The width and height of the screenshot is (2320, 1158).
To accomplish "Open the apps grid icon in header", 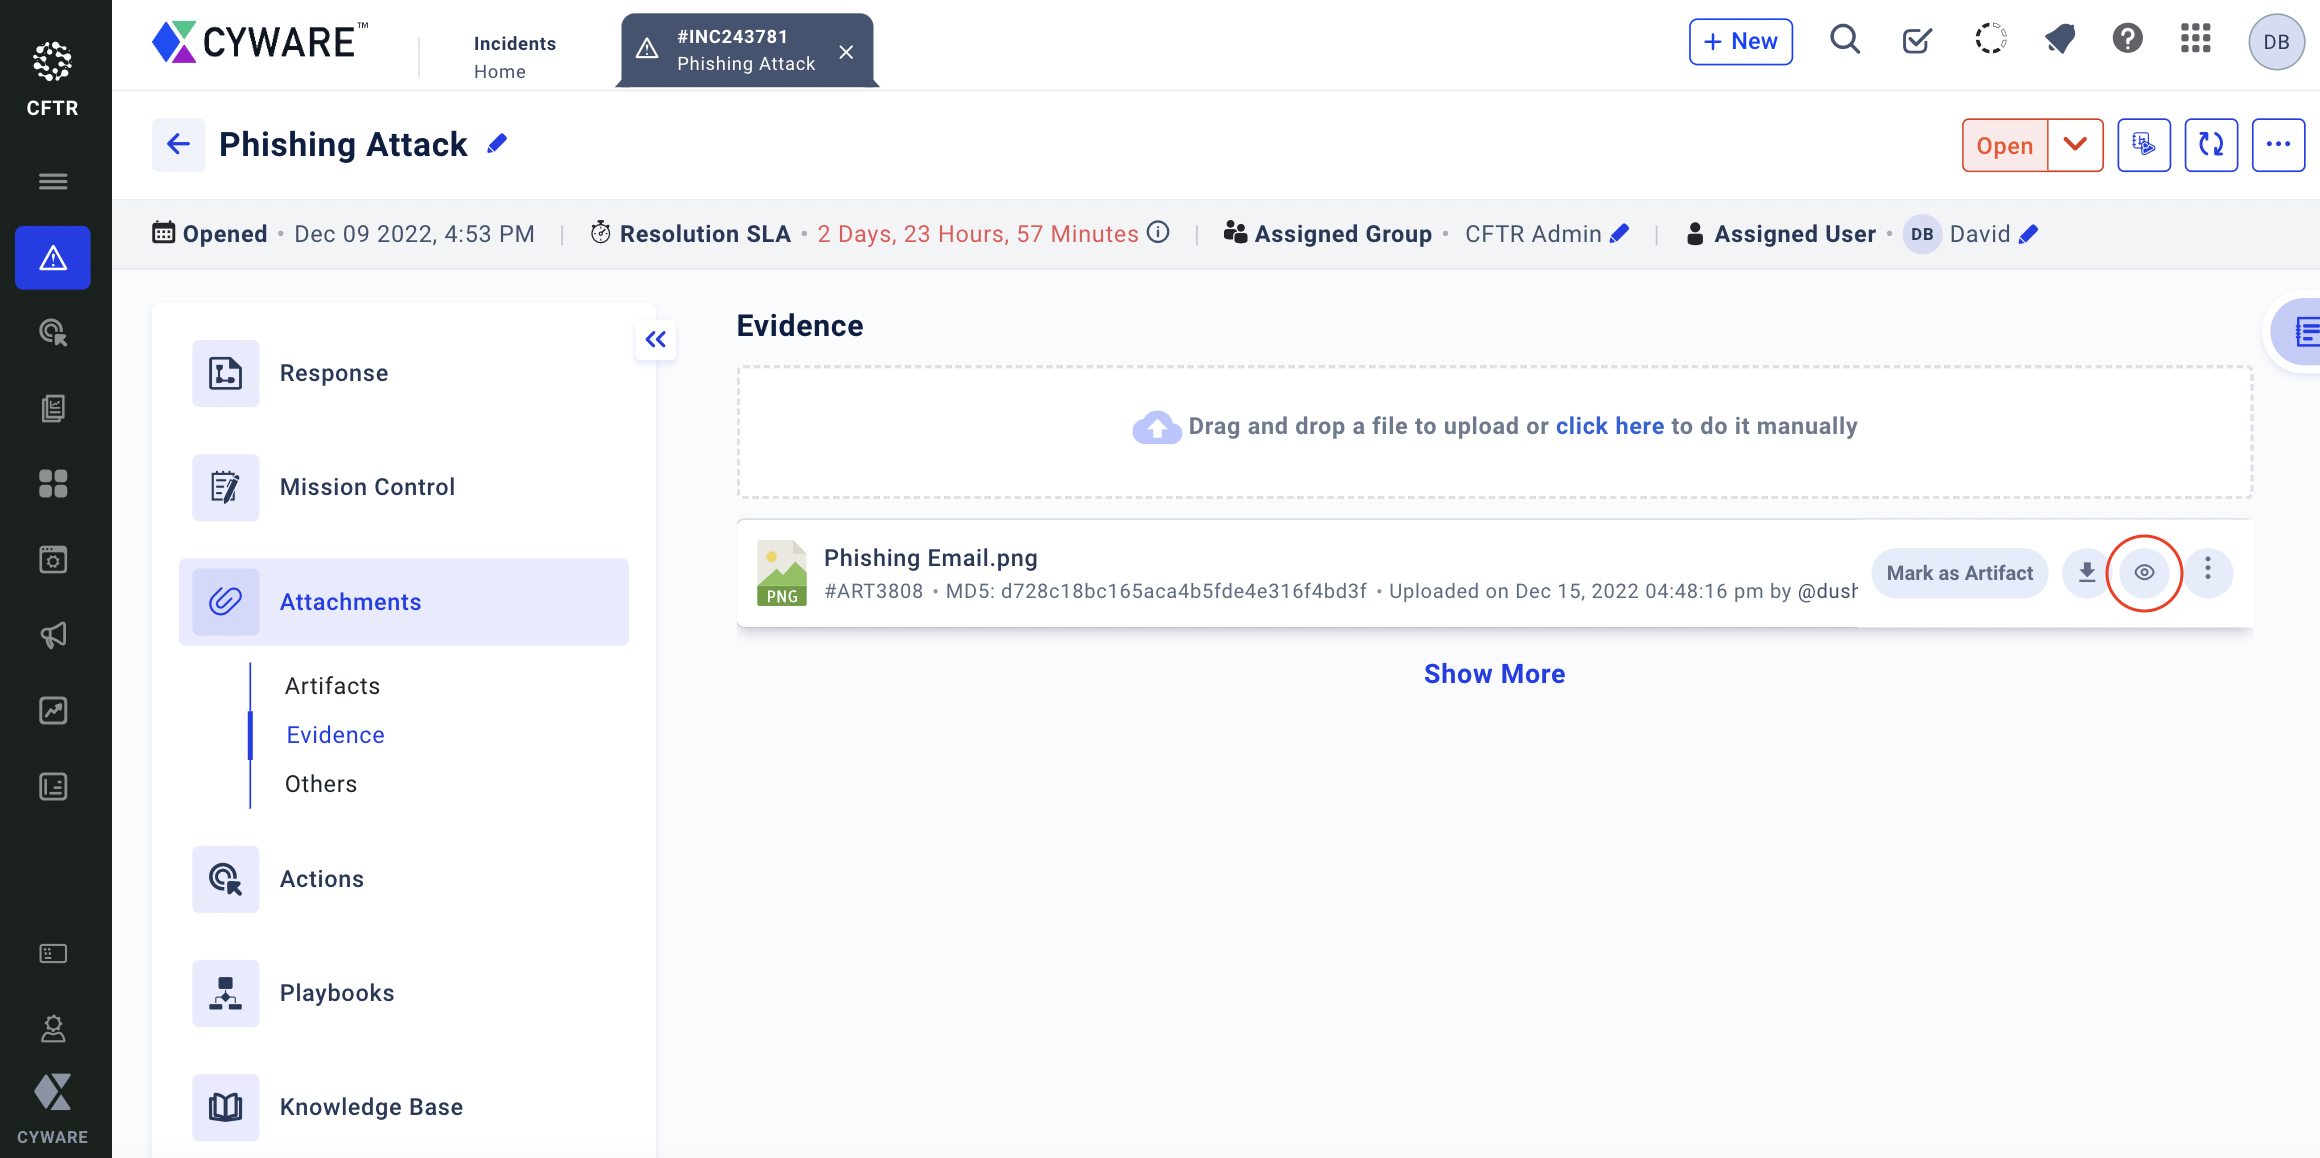I will (2196, 40).
